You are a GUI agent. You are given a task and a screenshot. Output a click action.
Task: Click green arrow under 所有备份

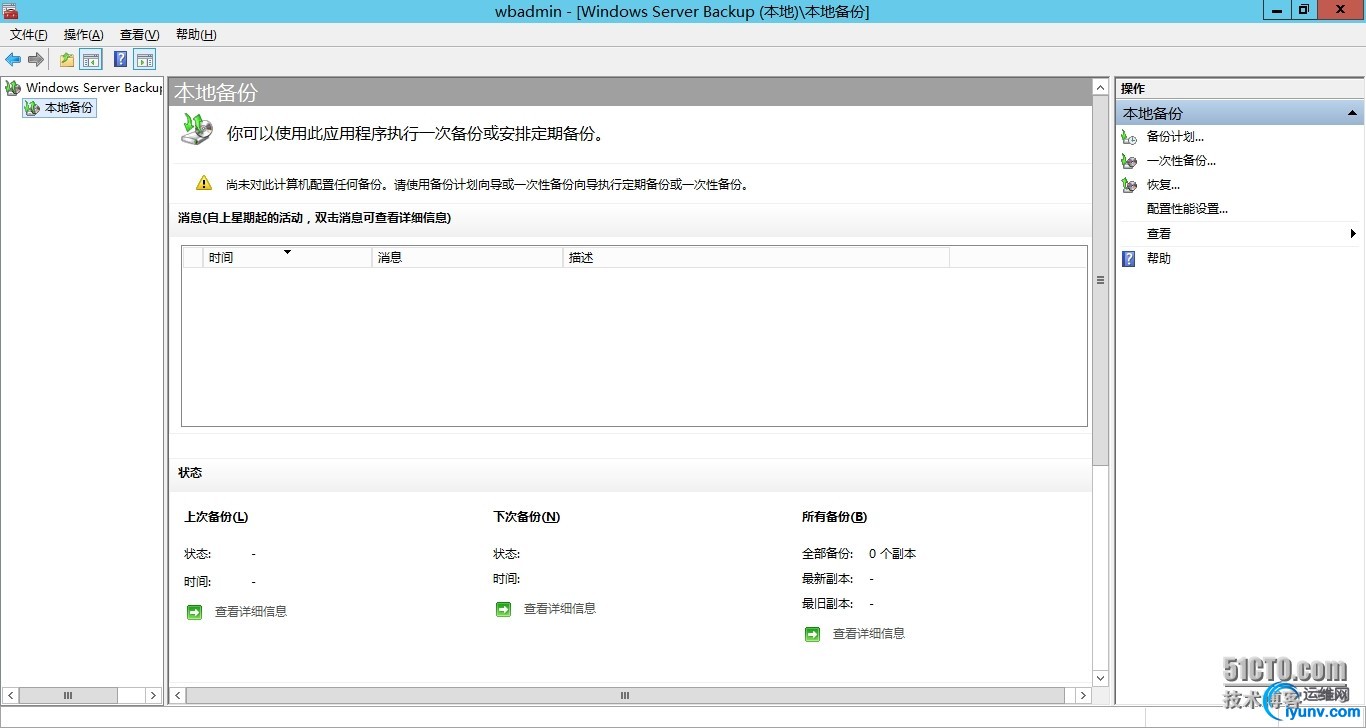(813, 634)
